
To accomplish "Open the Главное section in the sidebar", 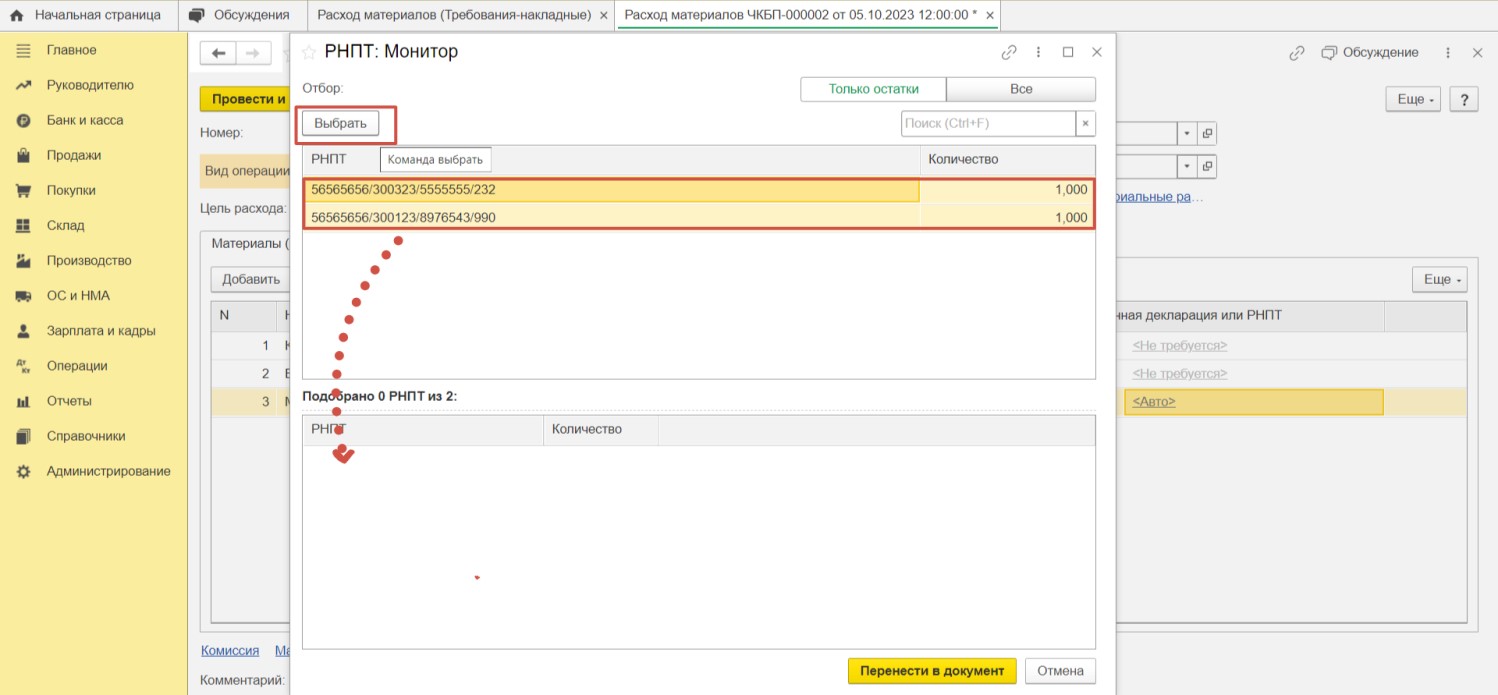I will [x=71, y=50].
